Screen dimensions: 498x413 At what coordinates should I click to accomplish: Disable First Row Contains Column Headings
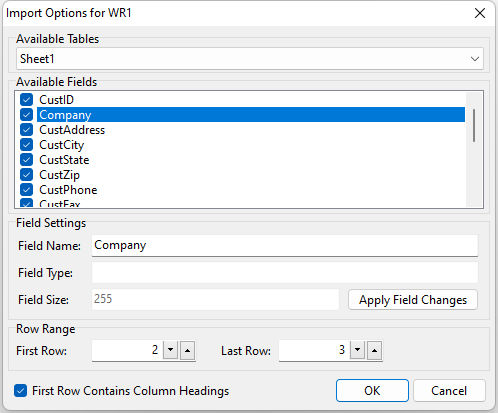pos(20,390)
